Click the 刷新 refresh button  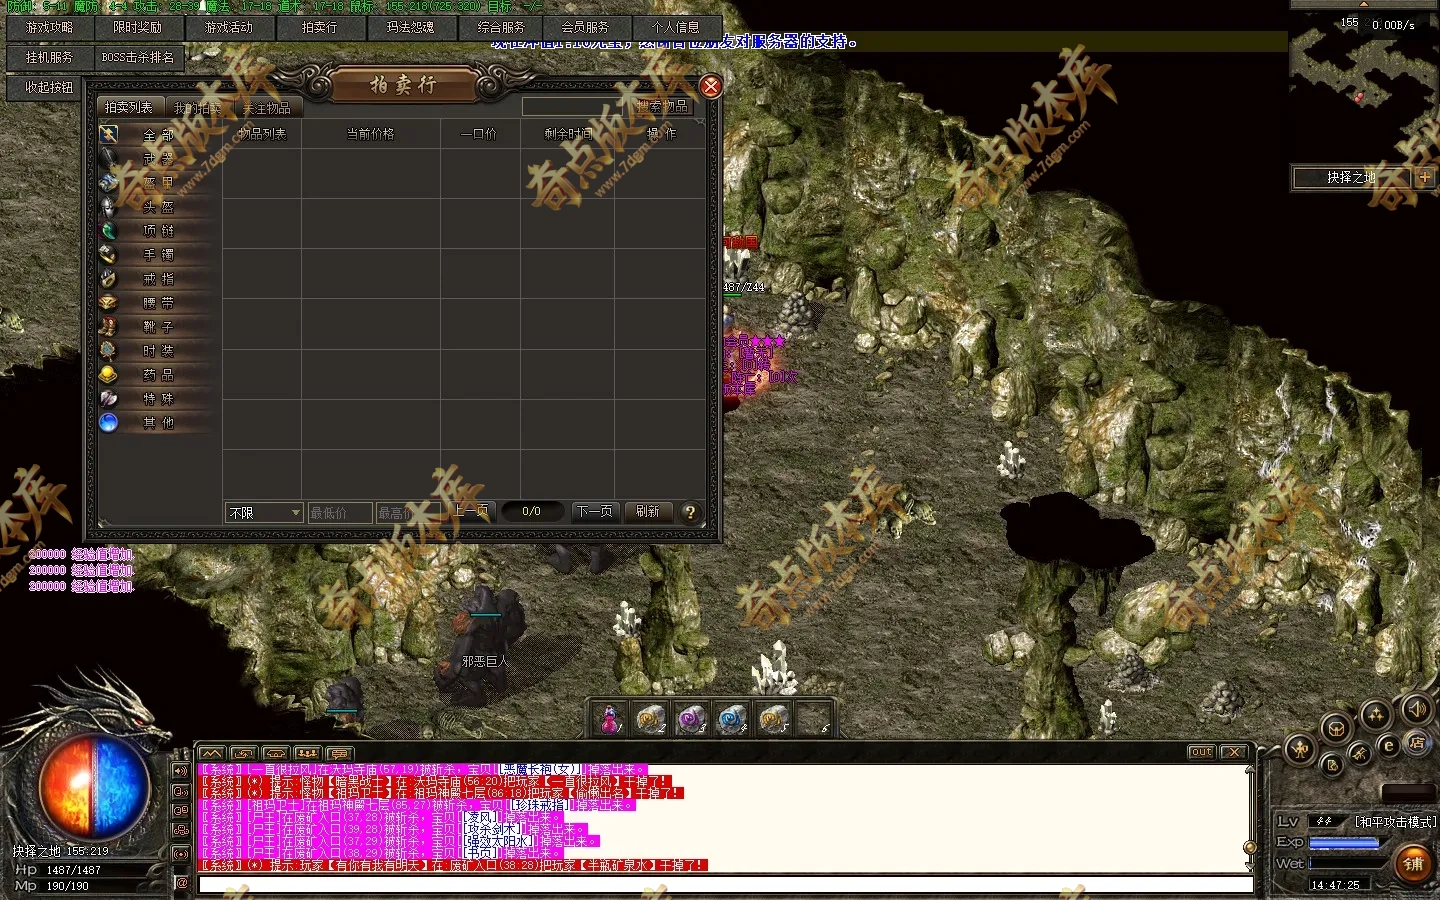[648, 511]
